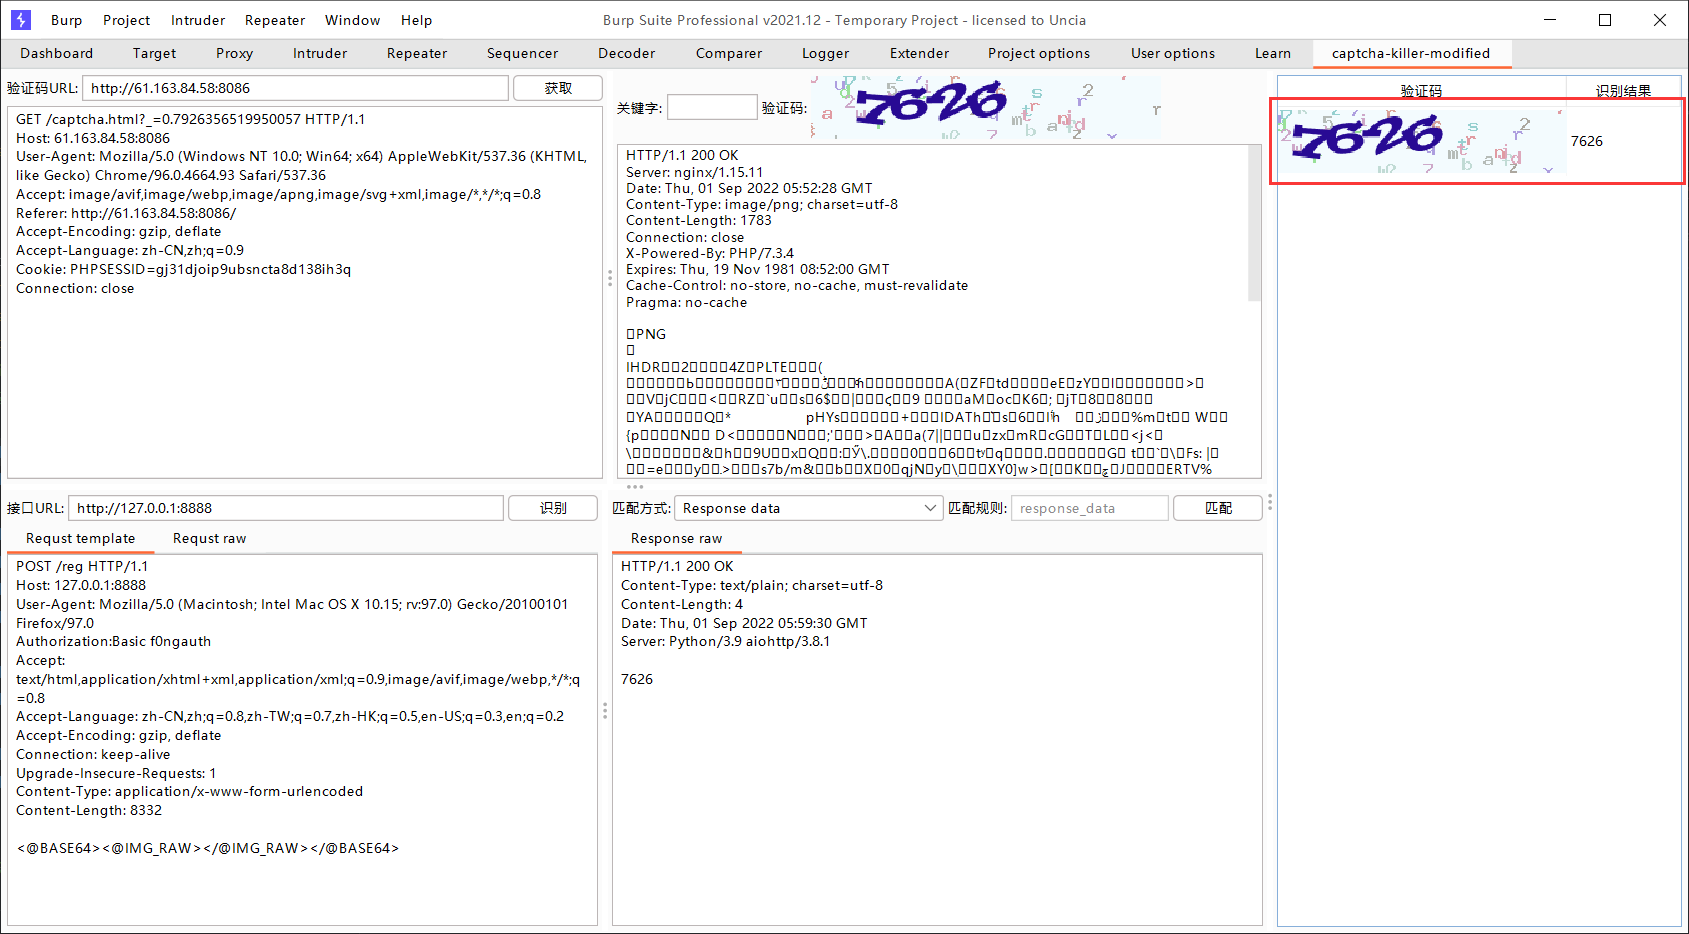Open the Burp menu
This screenshot has height=934, width=1689.
(x=67, y=20)
